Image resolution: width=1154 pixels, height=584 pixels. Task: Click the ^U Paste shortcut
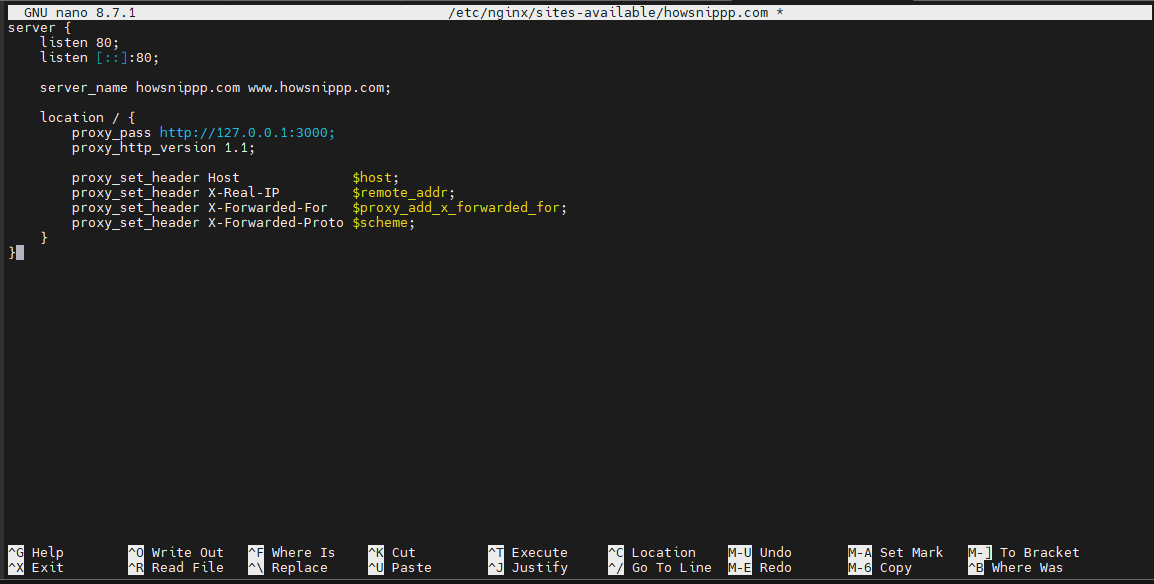[x=400, y=568]
